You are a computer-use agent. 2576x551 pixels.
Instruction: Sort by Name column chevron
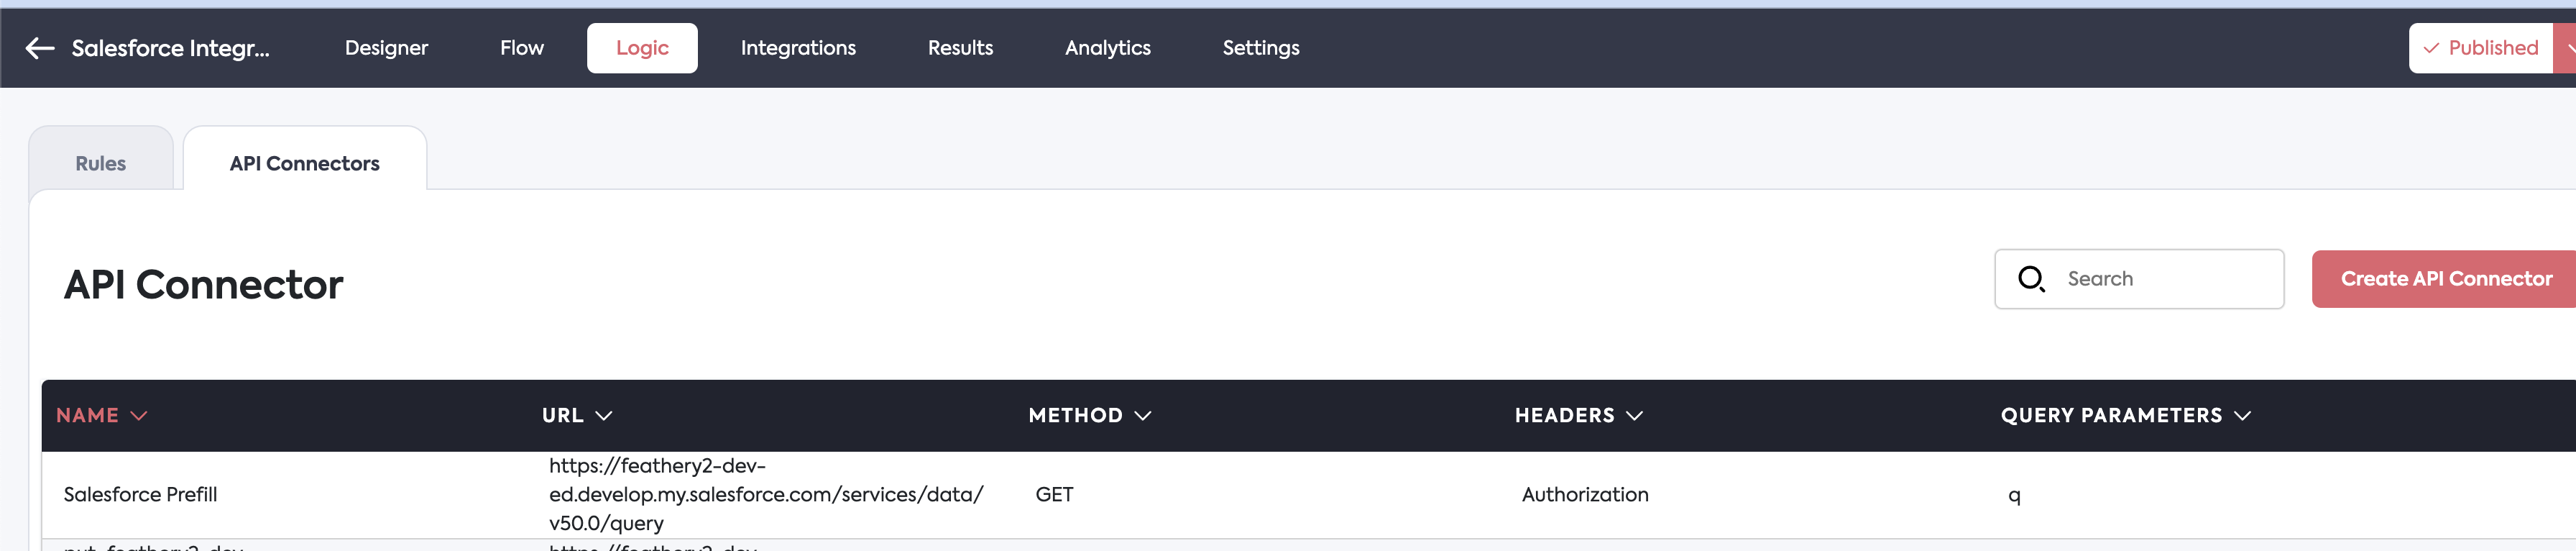139,416
